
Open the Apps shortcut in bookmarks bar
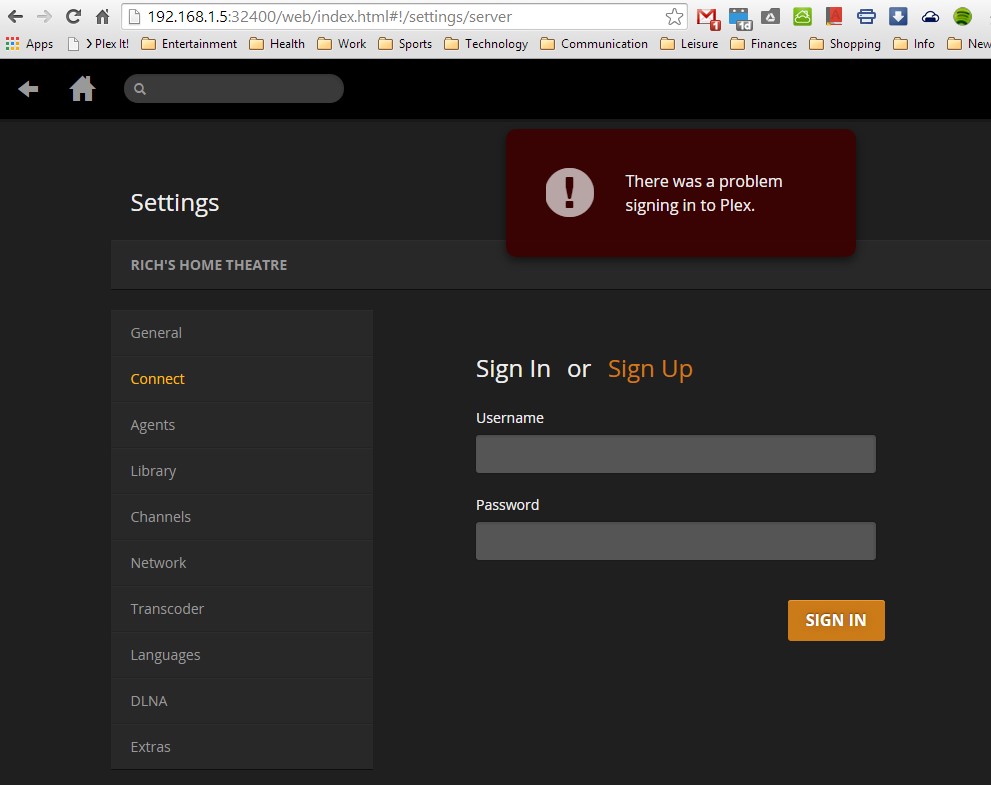[29, 44]
